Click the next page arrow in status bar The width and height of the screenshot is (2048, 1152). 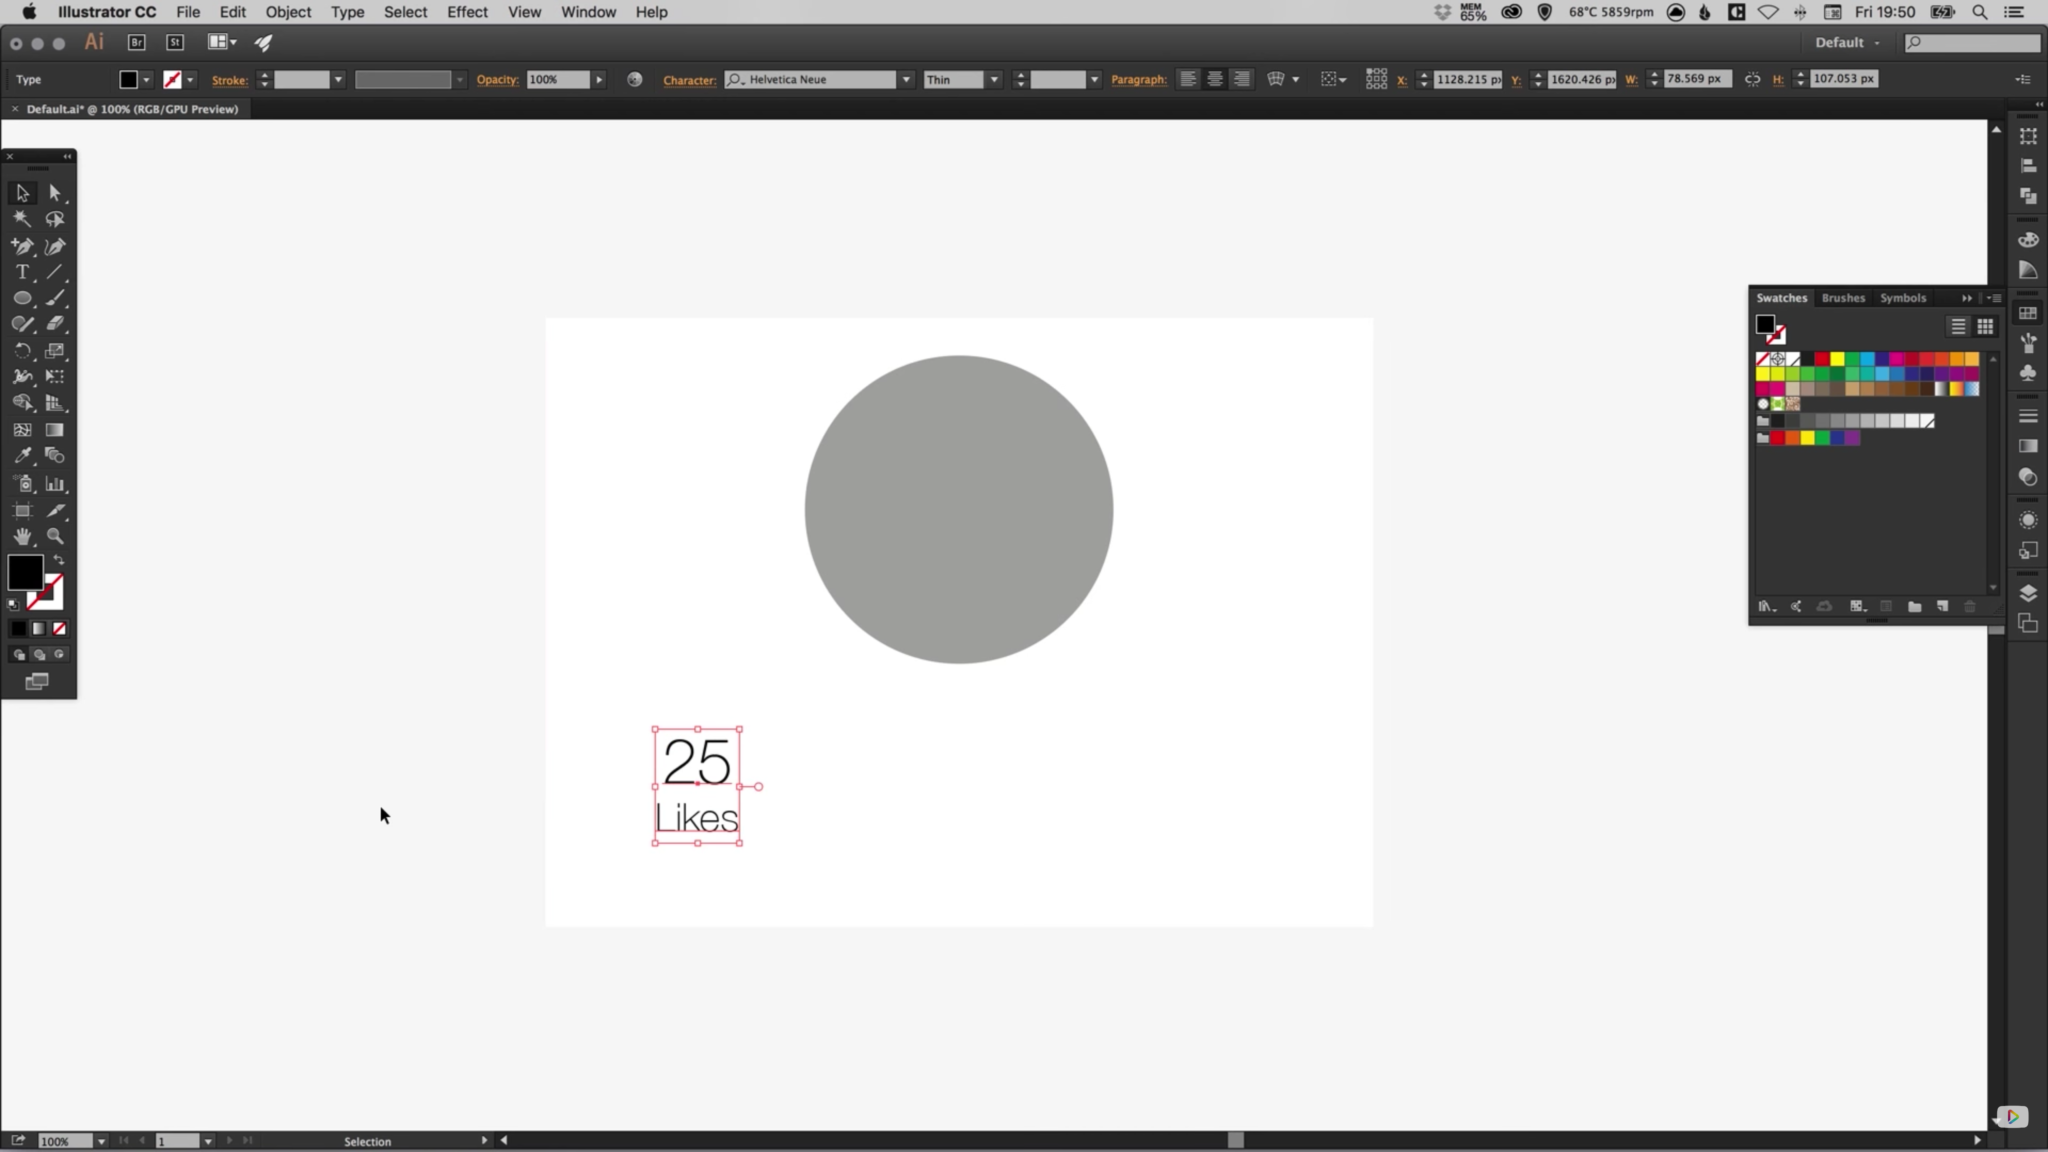pyautogui.click(x=229, y=1140)
